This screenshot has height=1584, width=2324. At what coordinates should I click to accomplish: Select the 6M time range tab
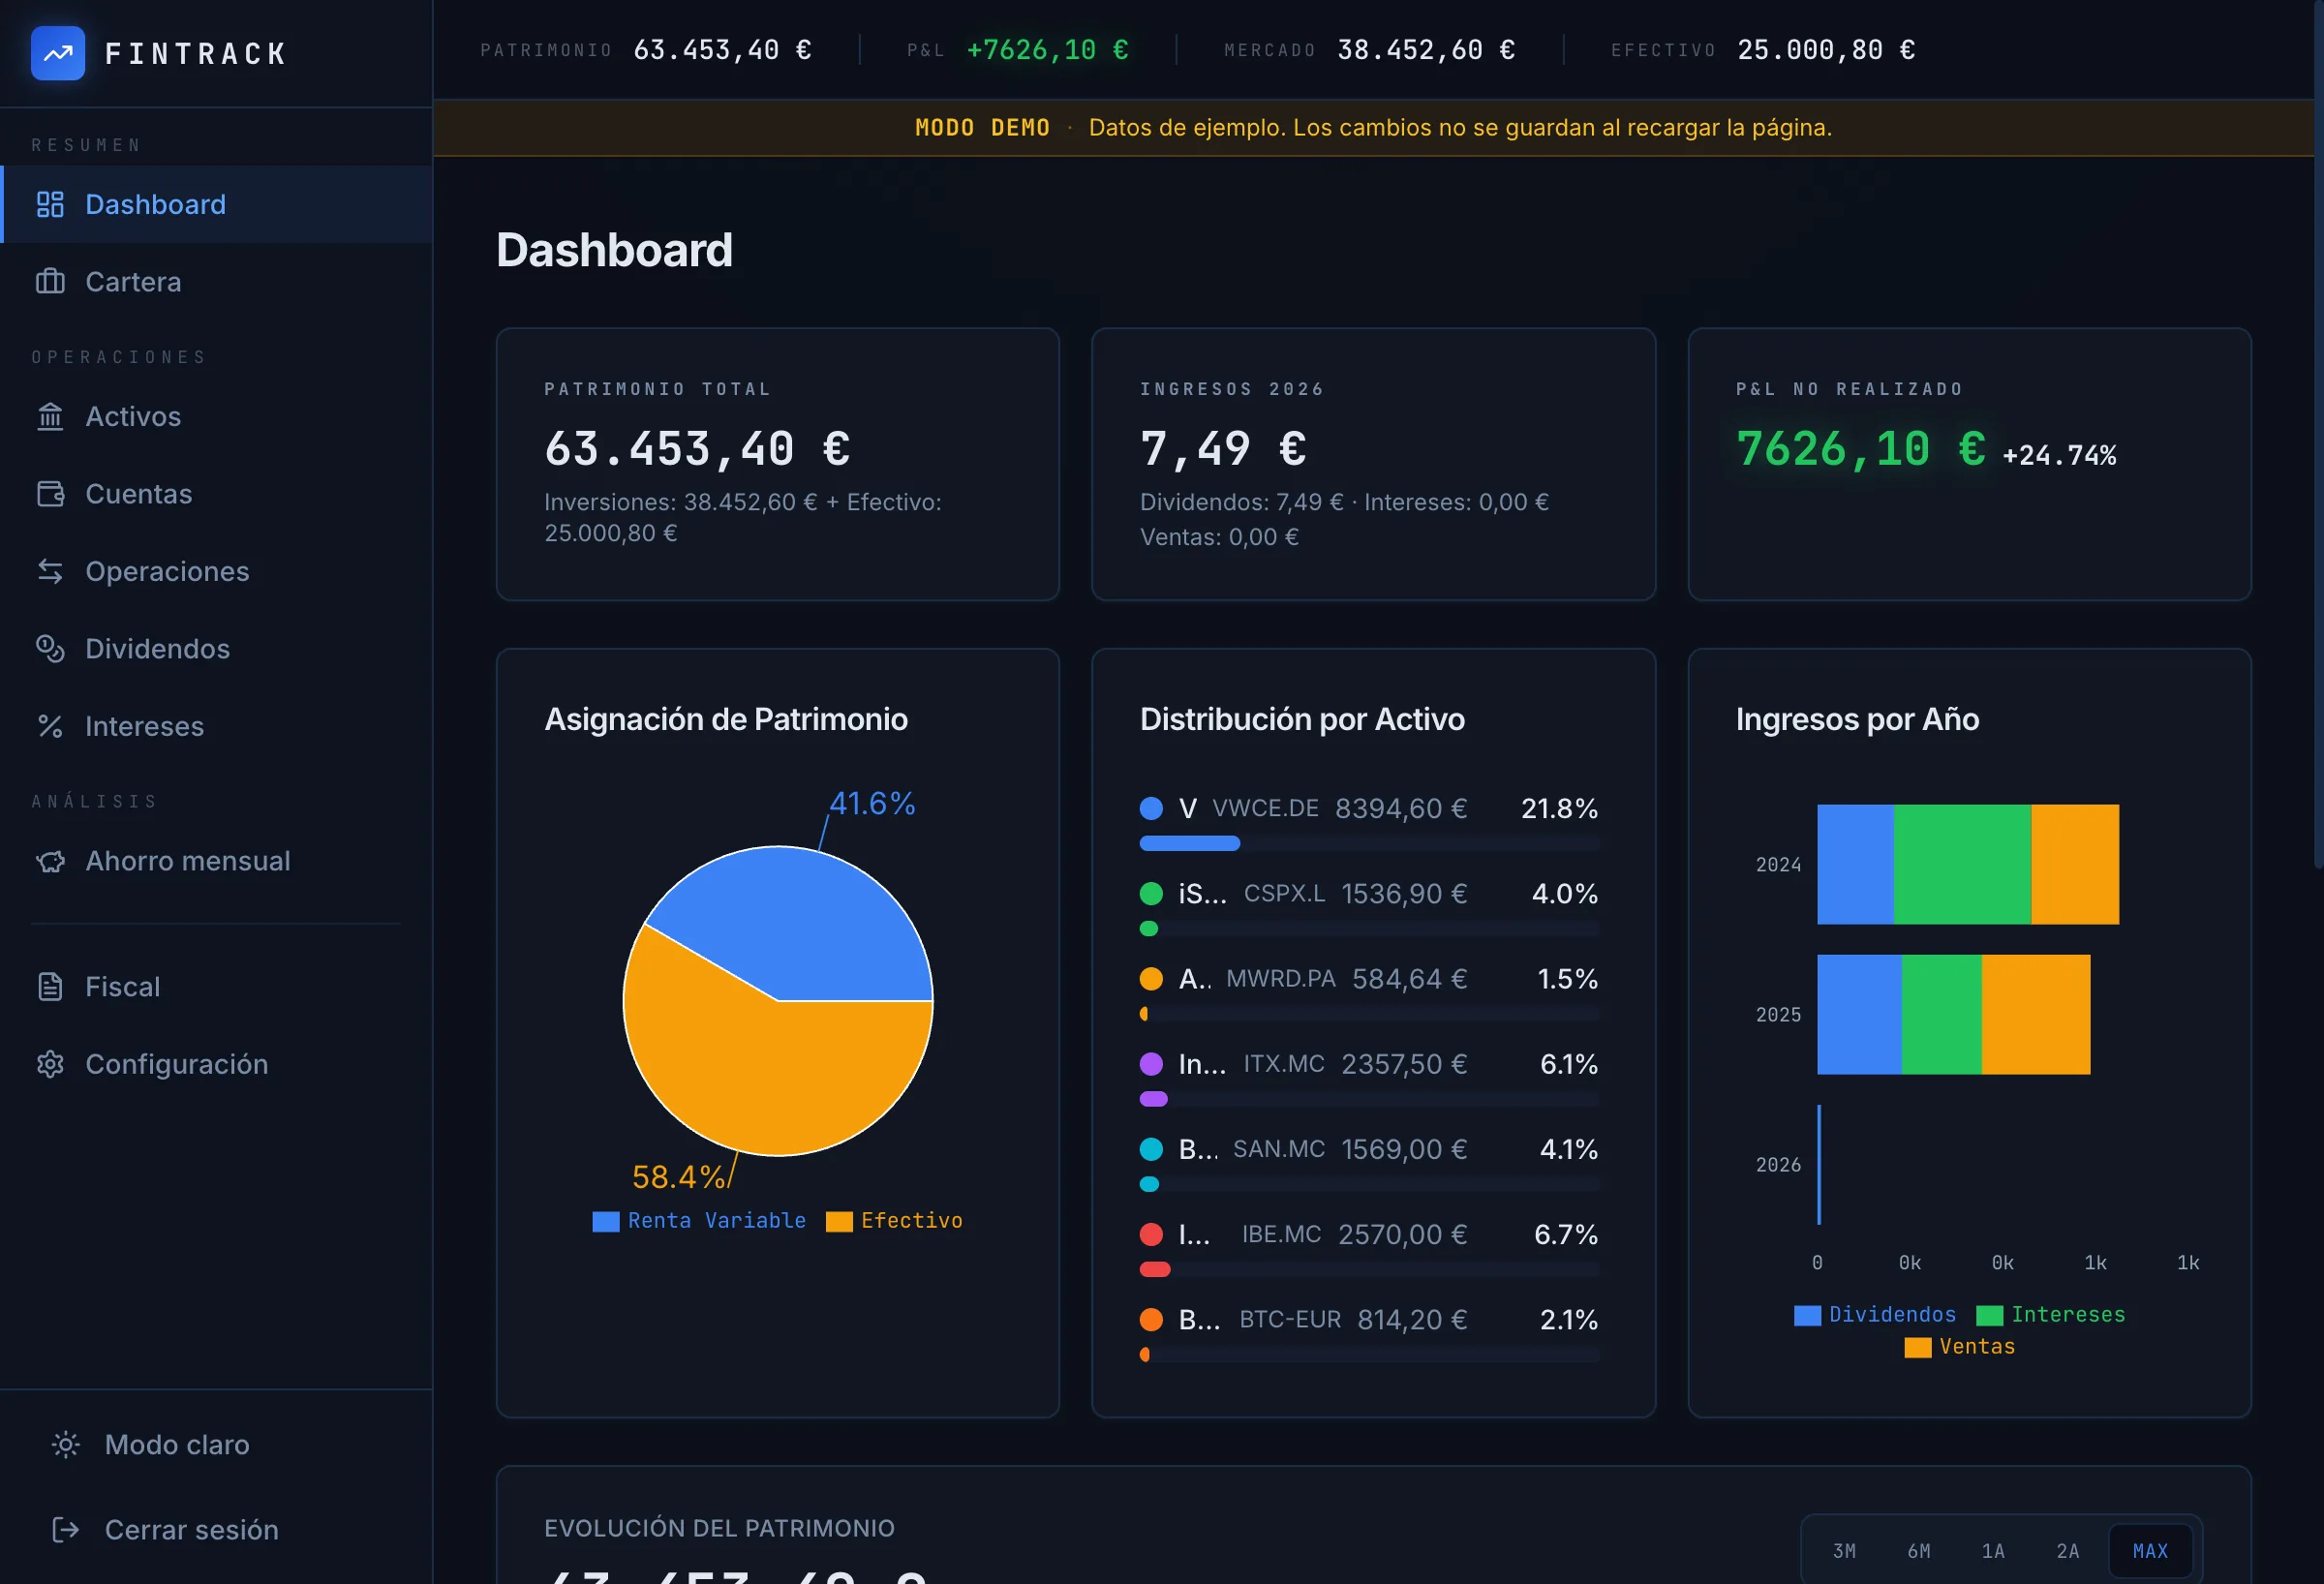[x=1918, y=1551]
